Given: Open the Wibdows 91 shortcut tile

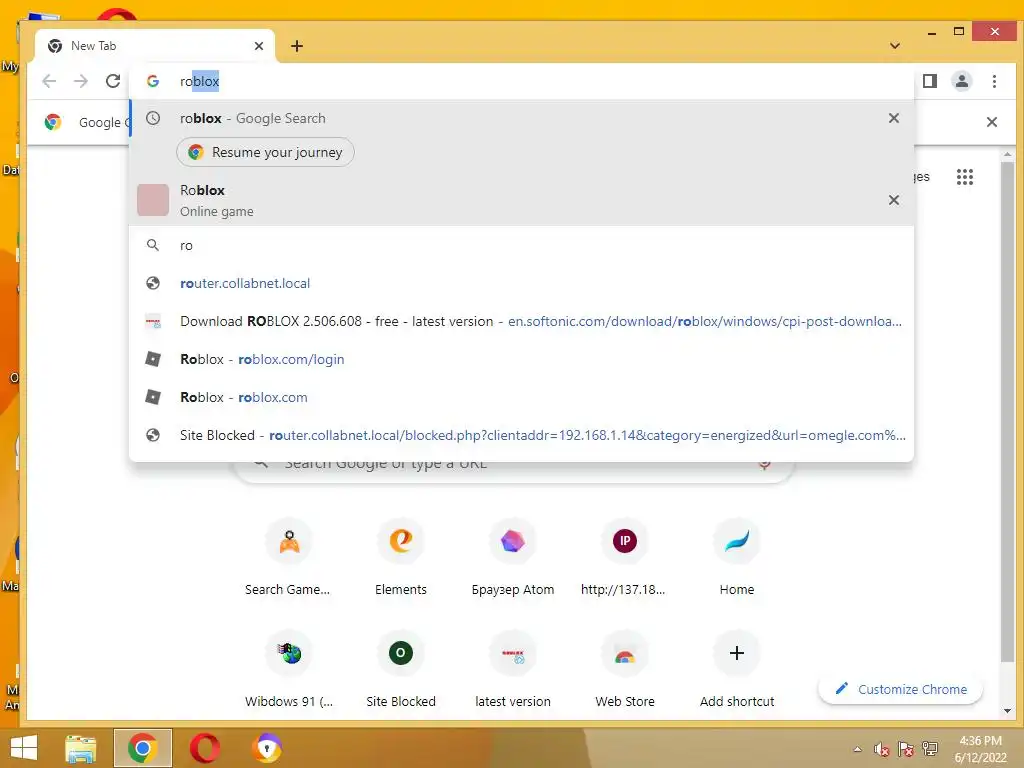Looking at the screenshot, I should coord(288,669).
